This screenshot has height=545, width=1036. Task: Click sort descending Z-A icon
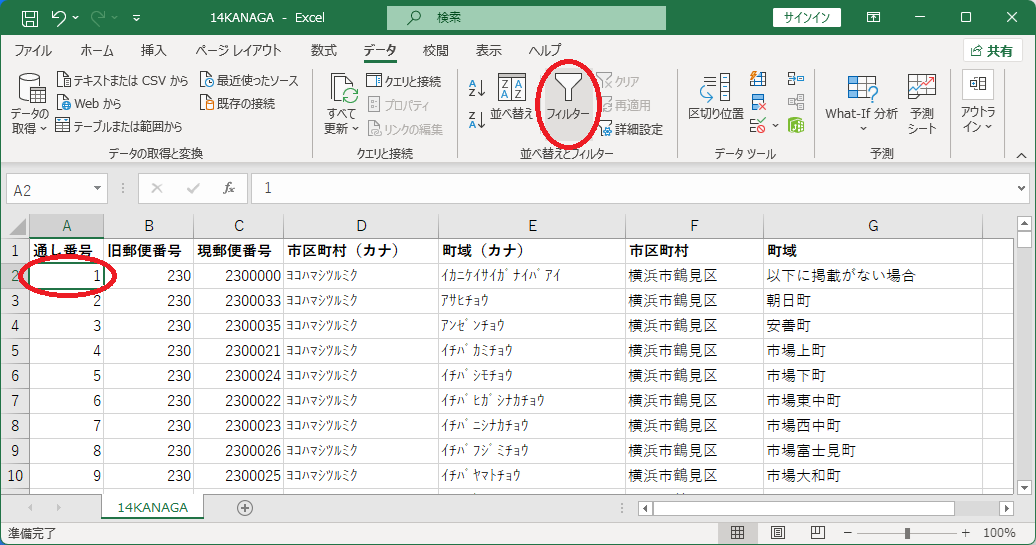(x=476, y=120)
